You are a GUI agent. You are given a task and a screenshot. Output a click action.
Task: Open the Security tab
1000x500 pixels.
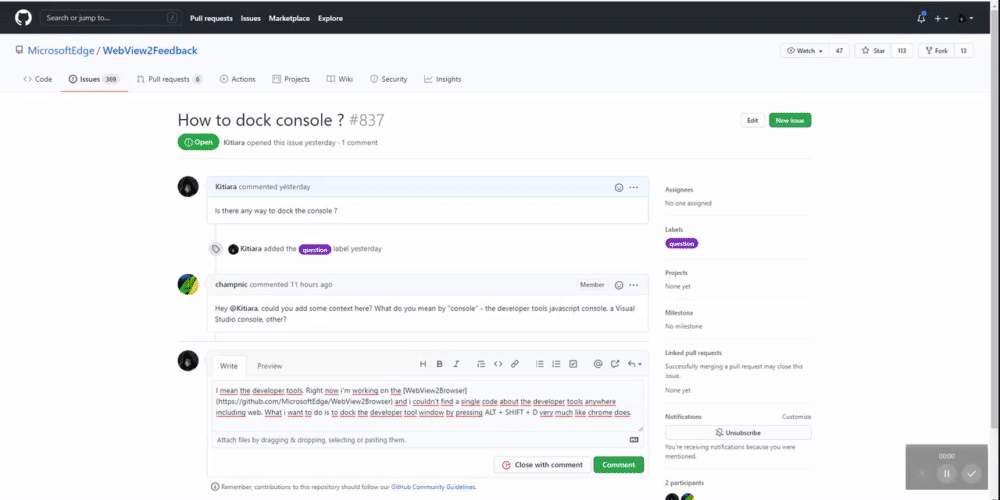click(x=388, y=79)
